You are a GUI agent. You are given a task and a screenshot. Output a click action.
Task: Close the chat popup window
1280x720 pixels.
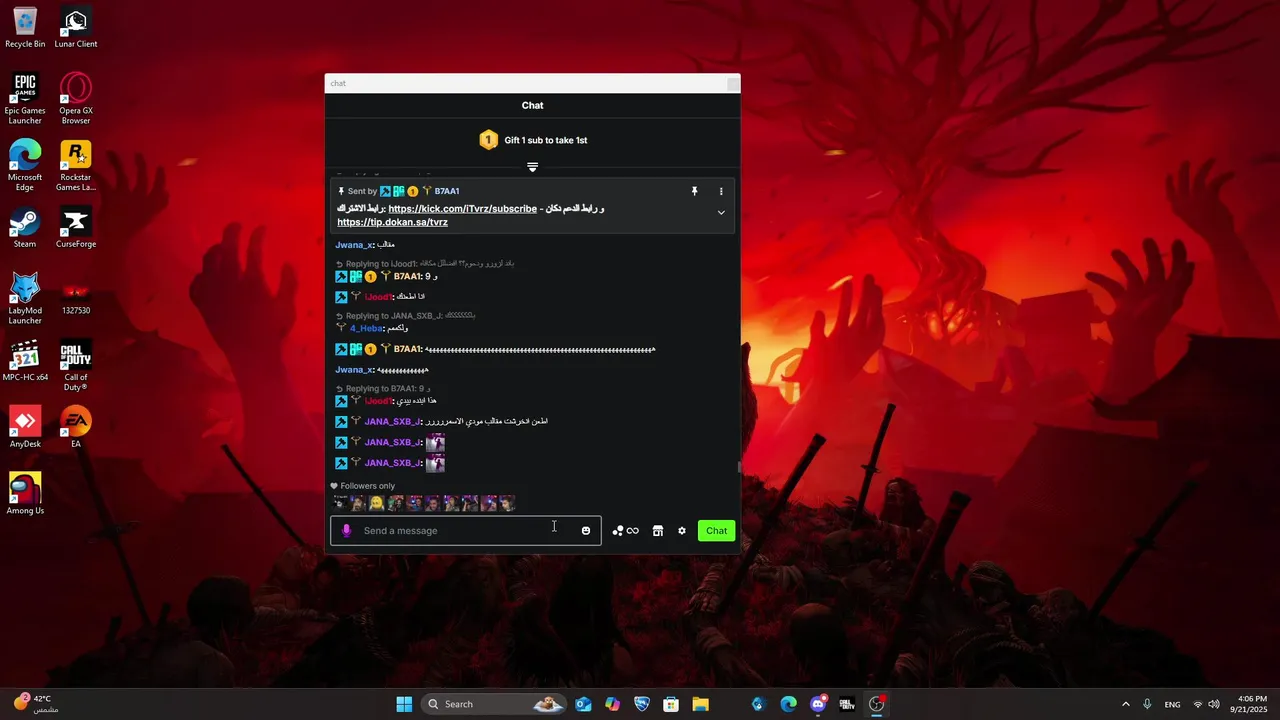[733, 84]
